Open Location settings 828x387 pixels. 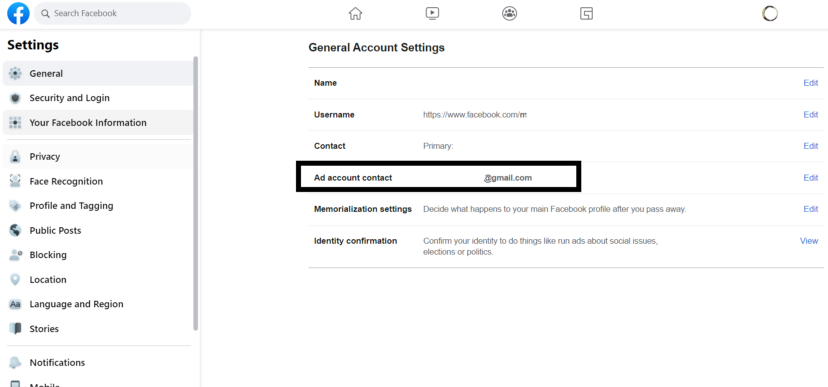click(98, 279)
